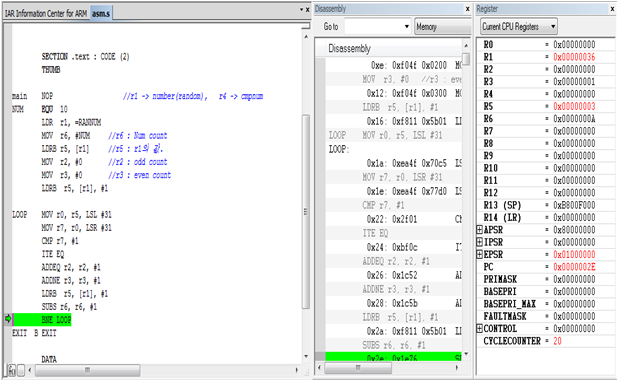This screenshot has width=624, height=380.
Task: Open the Go to combo box dropdown arrow
Action: coord(407,27)
